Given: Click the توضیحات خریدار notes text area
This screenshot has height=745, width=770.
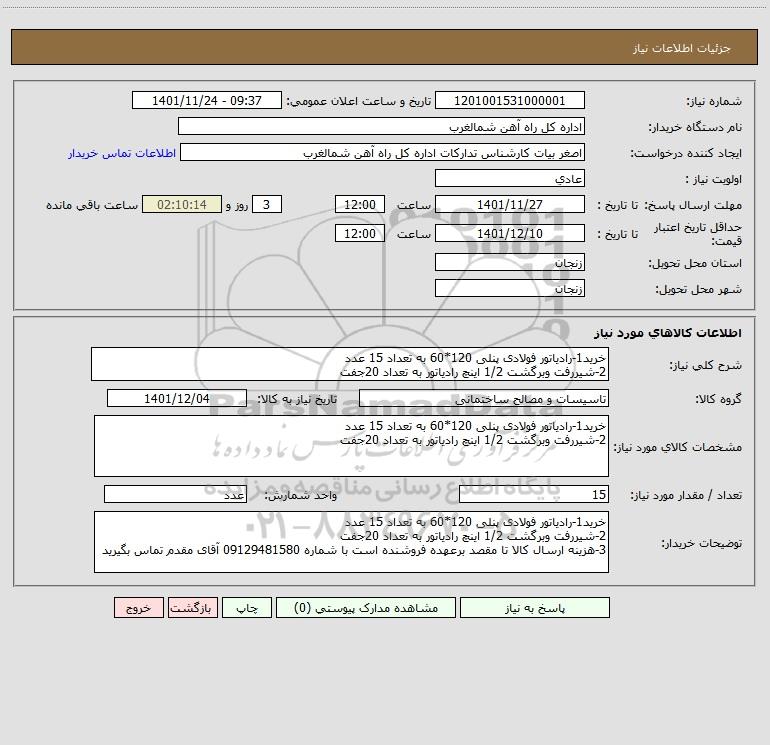Looking at the screenshot, I should (x=351, y=542).
